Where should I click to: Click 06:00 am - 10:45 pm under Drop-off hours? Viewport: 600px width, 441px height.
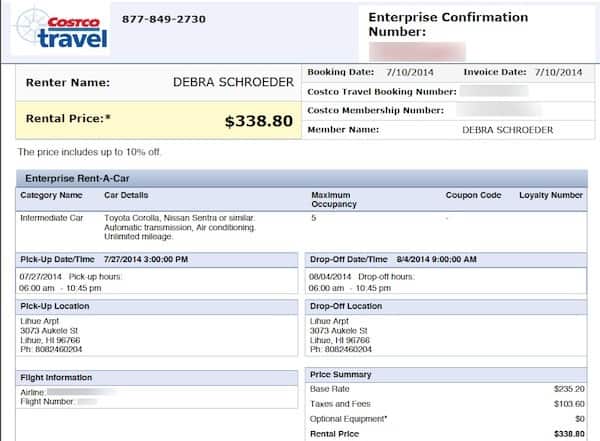point(350,288)
